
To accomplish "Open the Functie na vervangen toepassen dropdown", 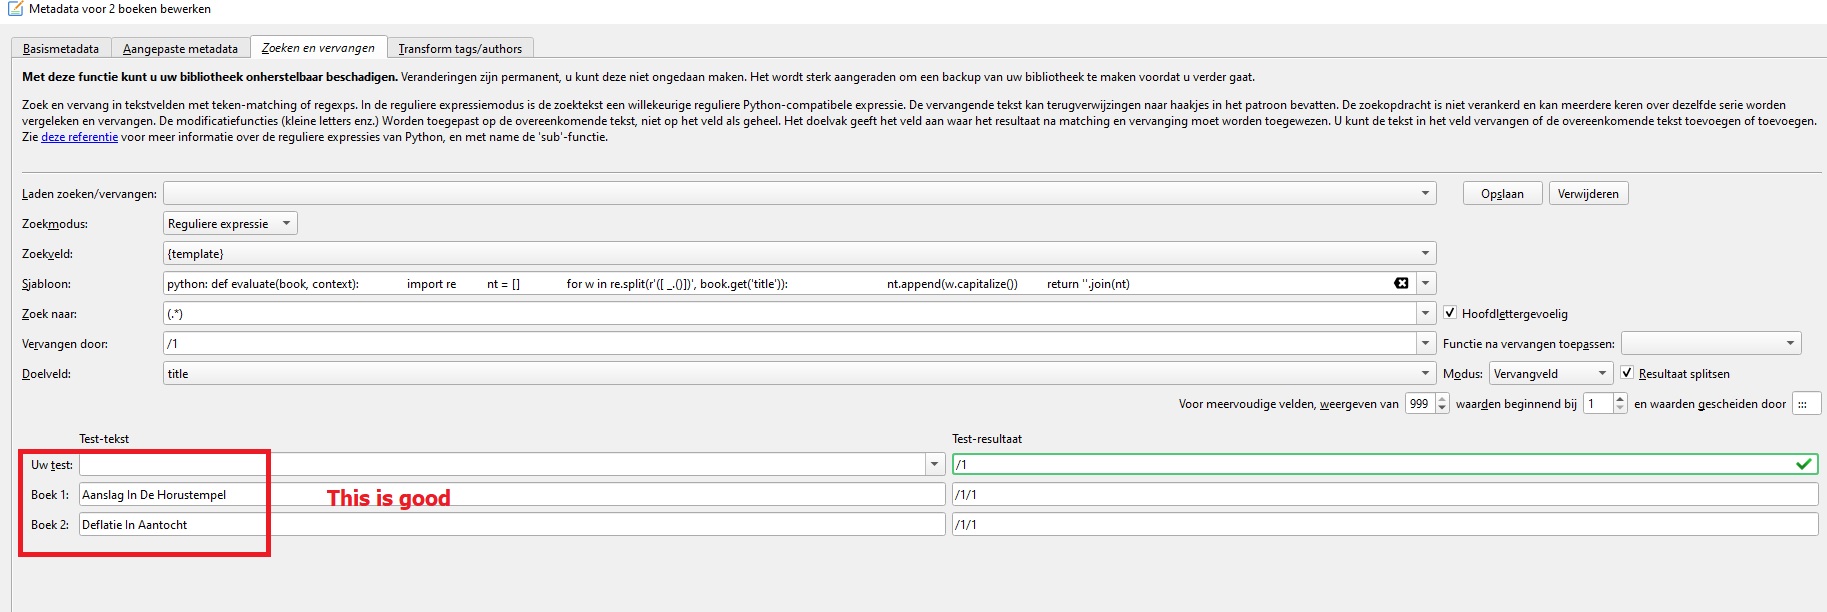I will (x=1711, y=343).
